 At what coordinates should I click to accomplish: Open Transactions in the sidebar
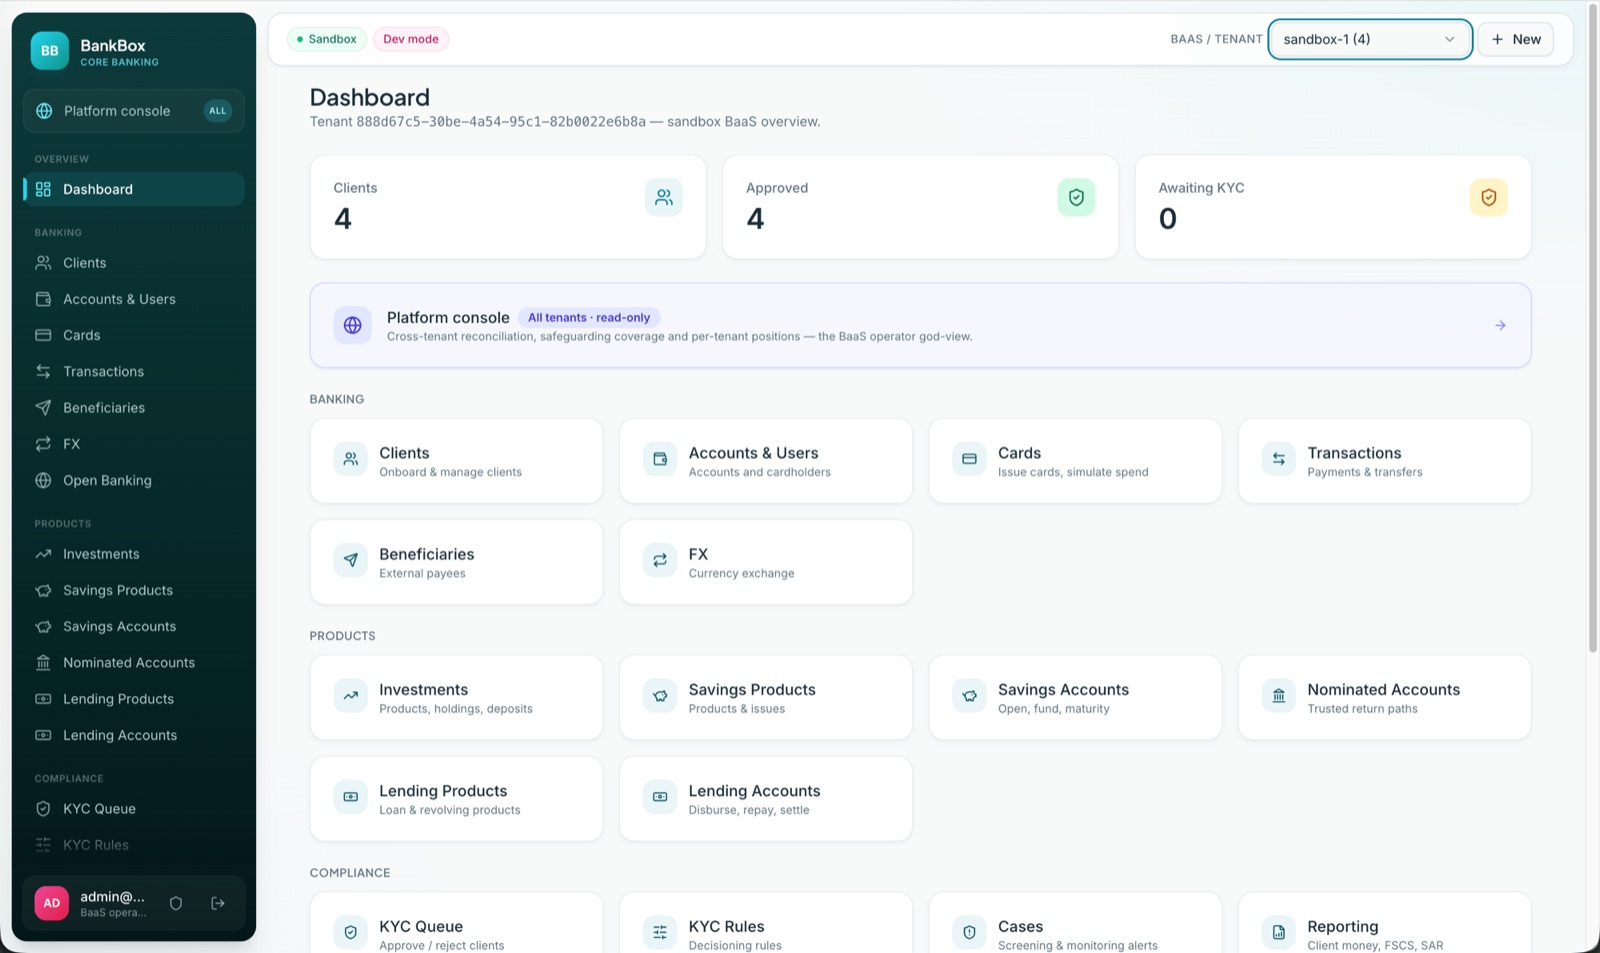pyautogui.click(x=133, y=371)
